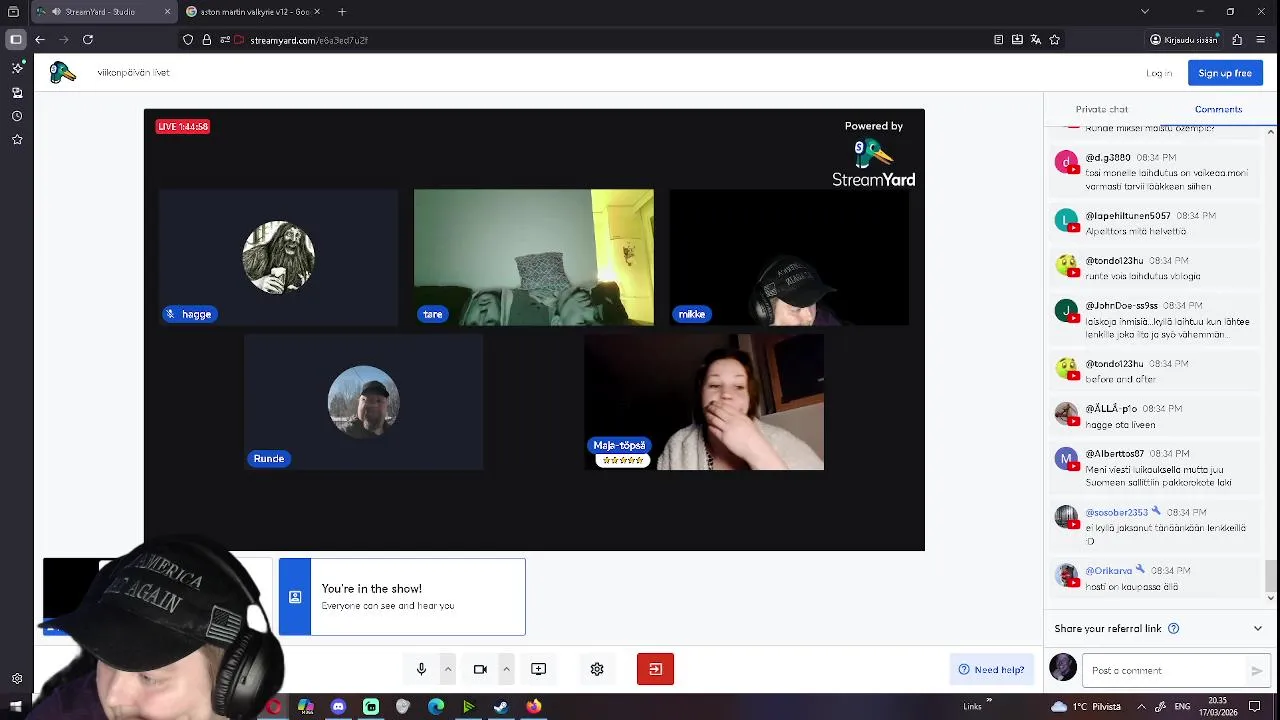Open browser extensions icon
Viewport: 1280px width, 720px height.
pyautogui.click(x=1237, y=40)
